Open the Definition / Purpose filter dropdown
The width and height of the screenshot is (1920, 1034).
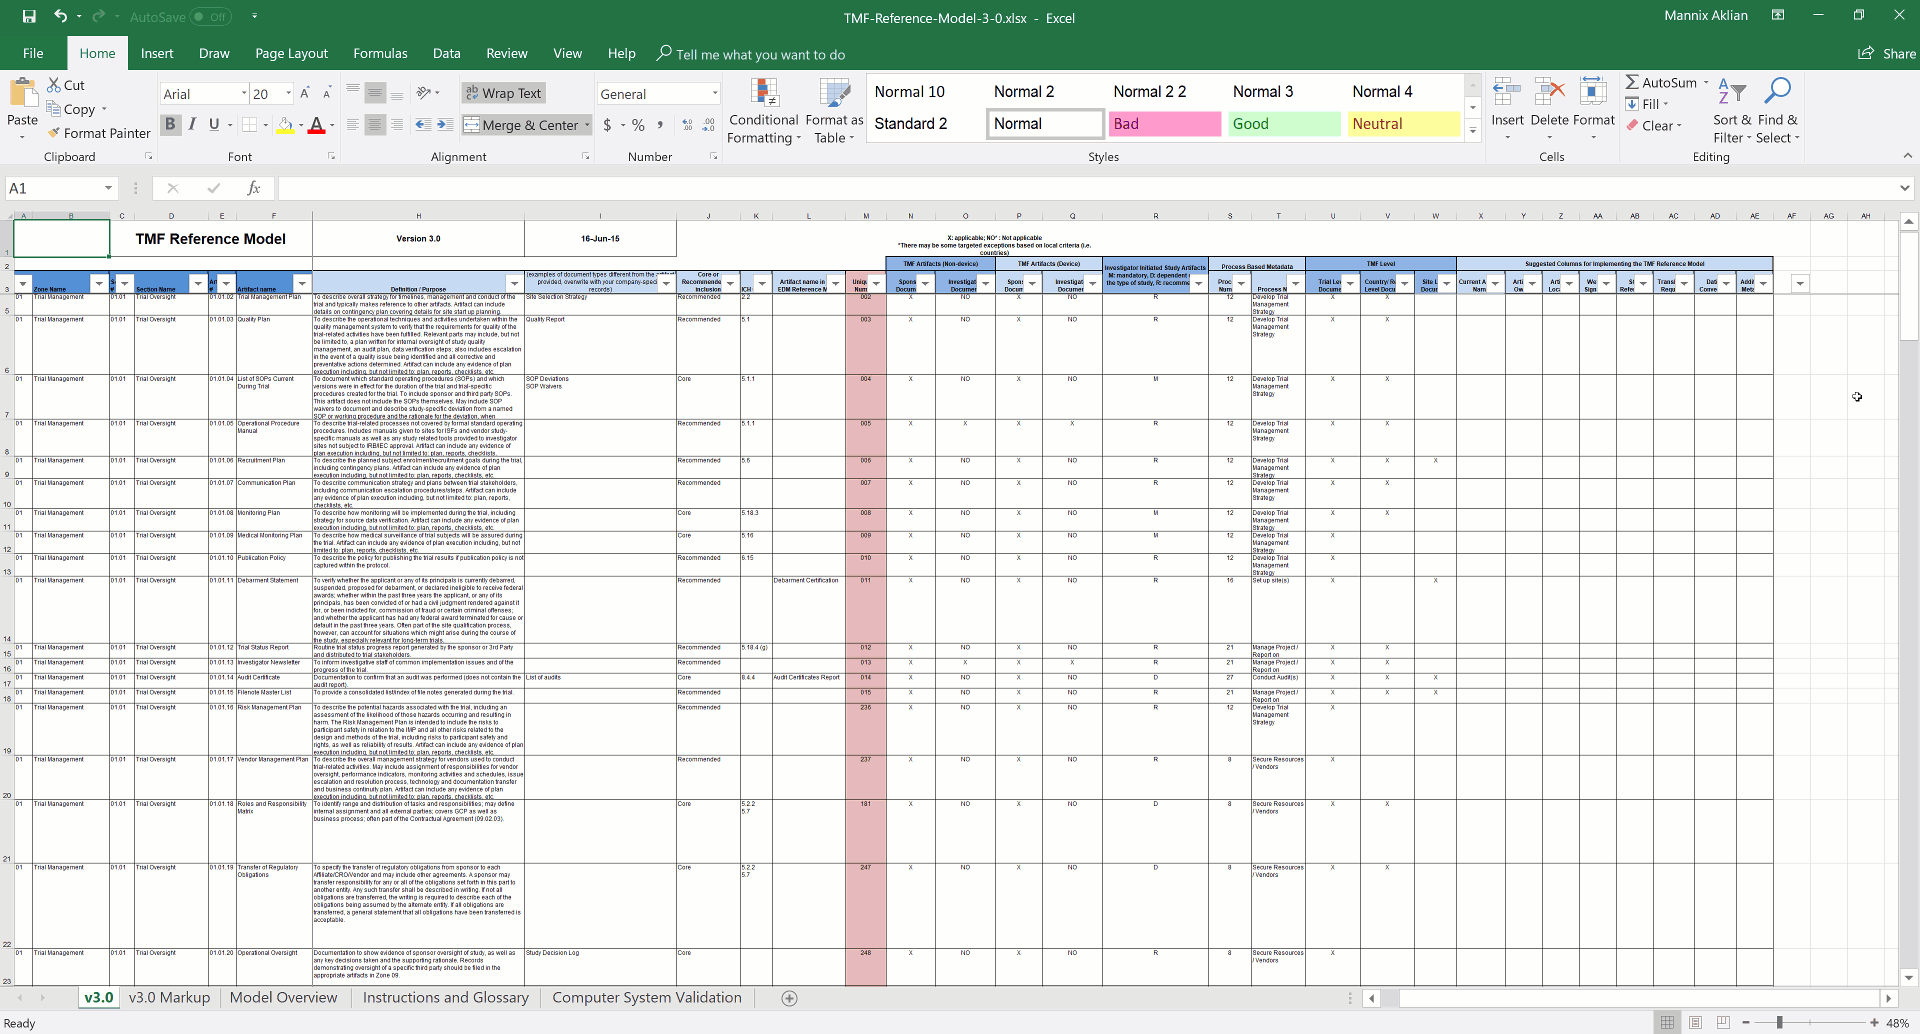tap(514, 284)
